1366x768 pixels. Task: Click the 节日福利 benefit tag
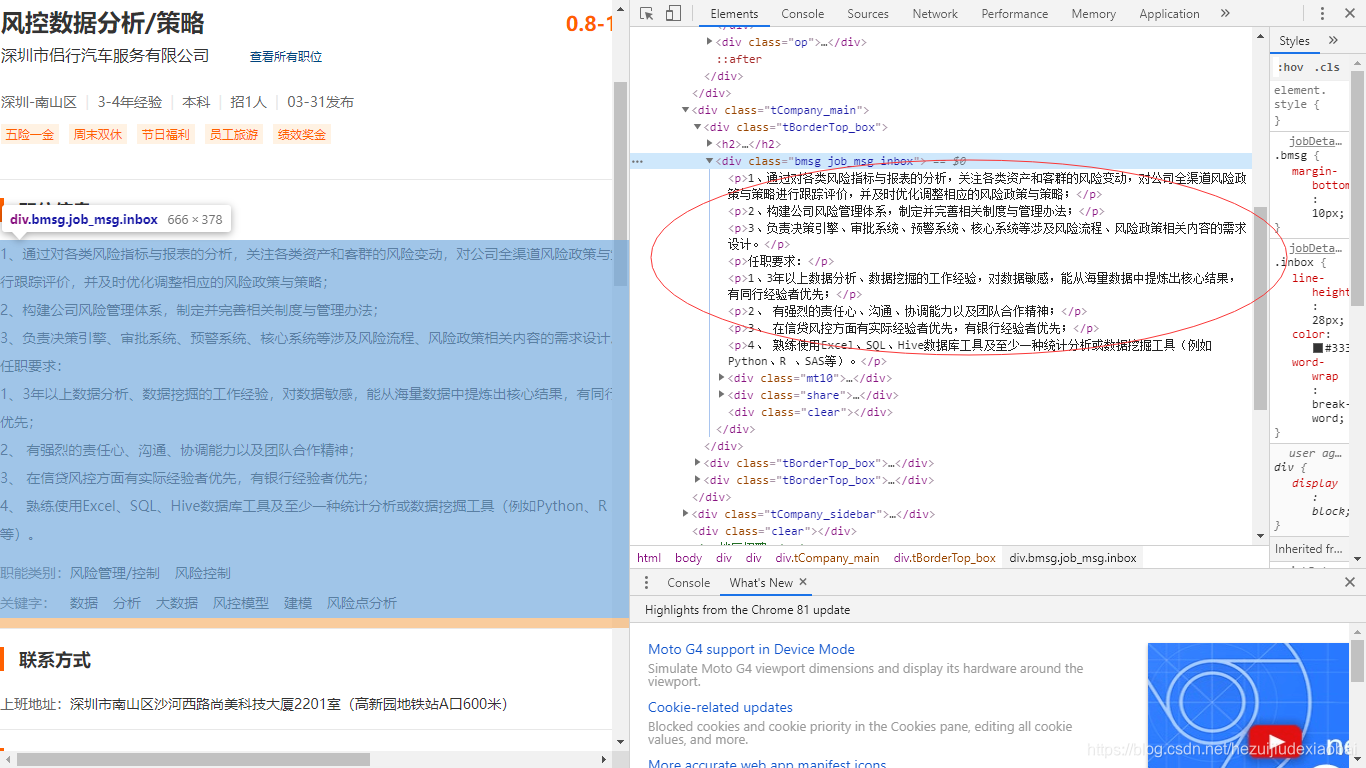point(165,134)
